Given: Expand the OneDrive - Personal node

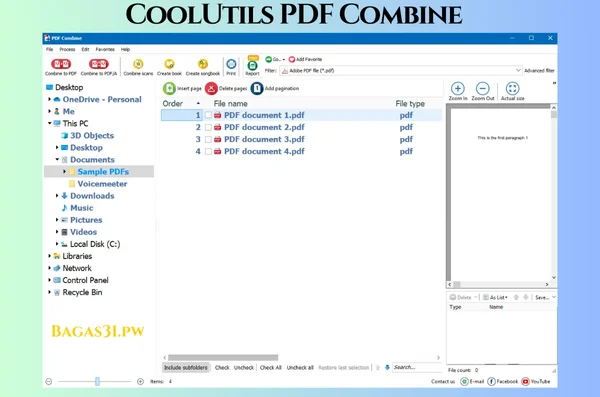Looking at the screenshot, I should (x=49, y=99).
